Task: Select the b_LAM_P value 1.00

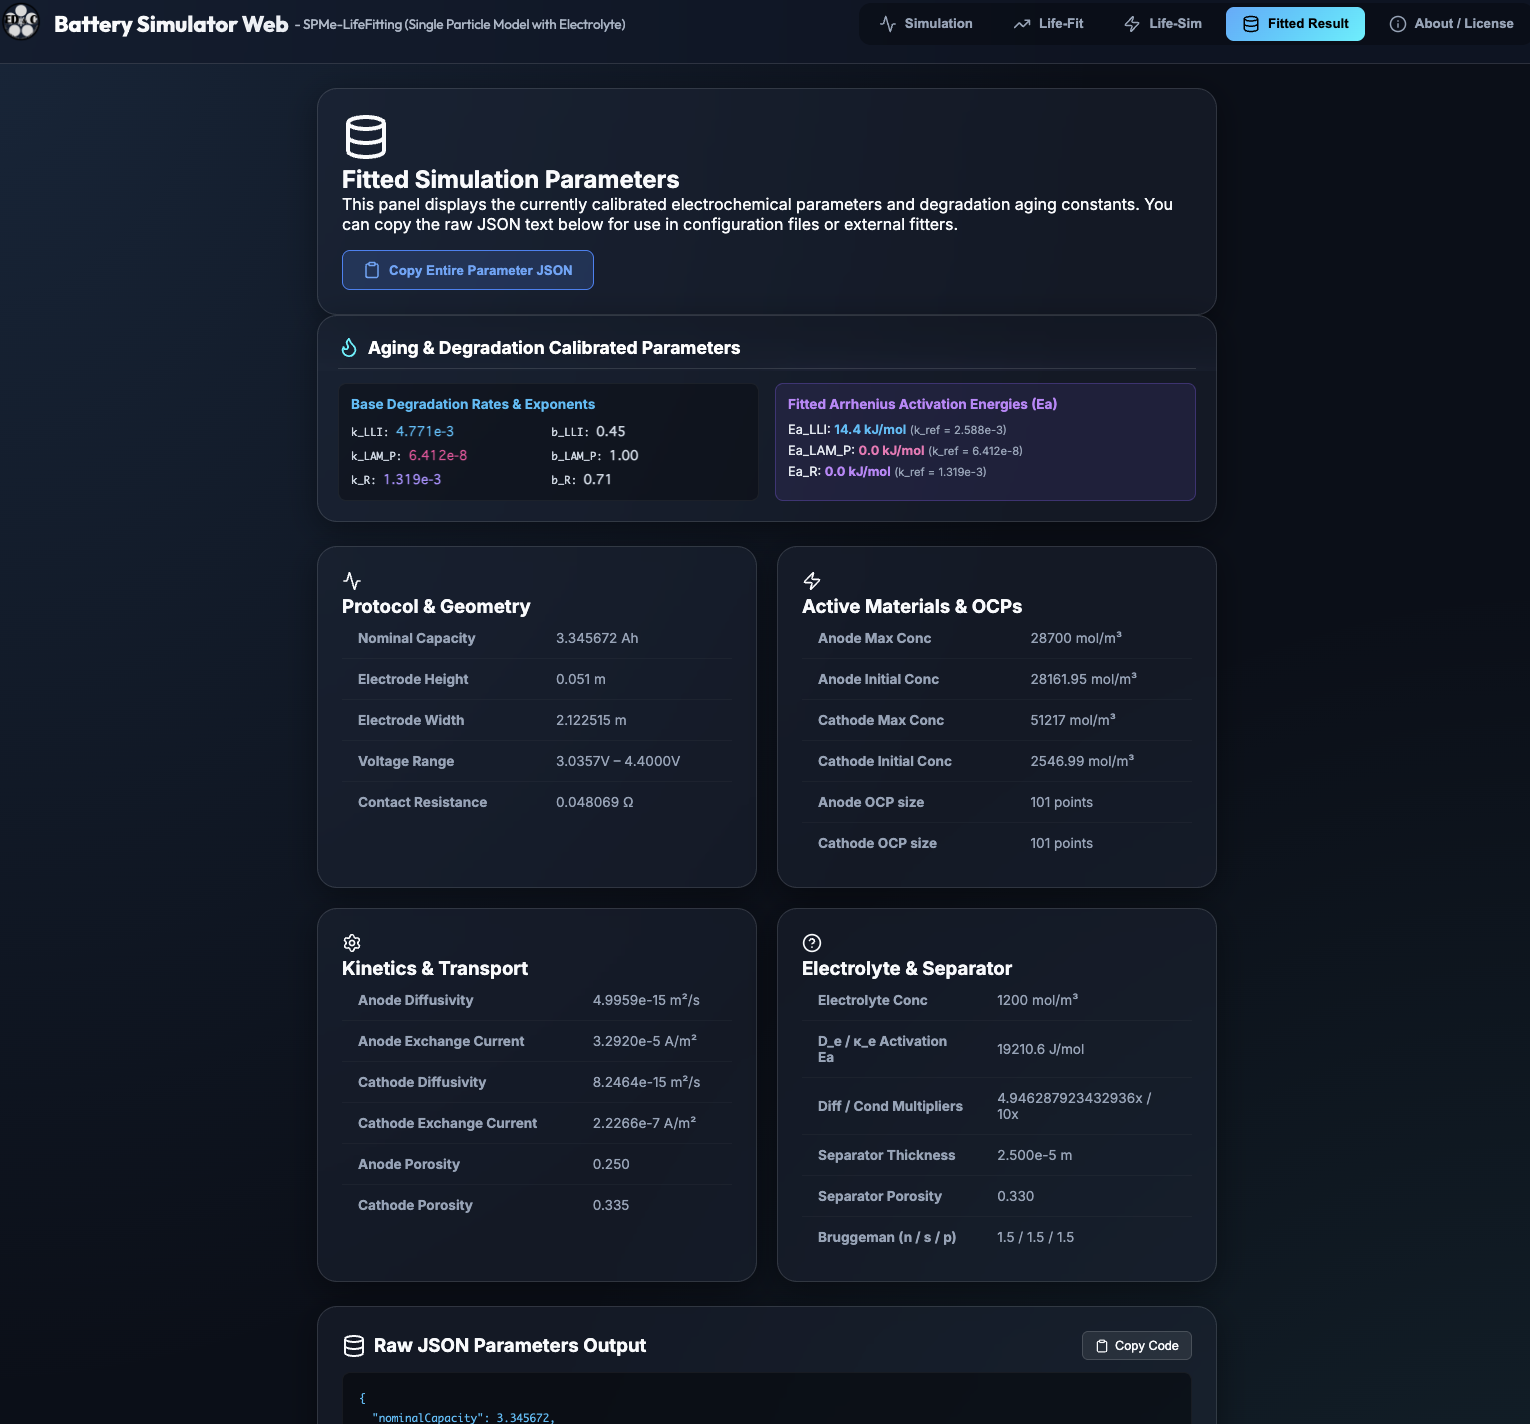Action: coord(624,455)
